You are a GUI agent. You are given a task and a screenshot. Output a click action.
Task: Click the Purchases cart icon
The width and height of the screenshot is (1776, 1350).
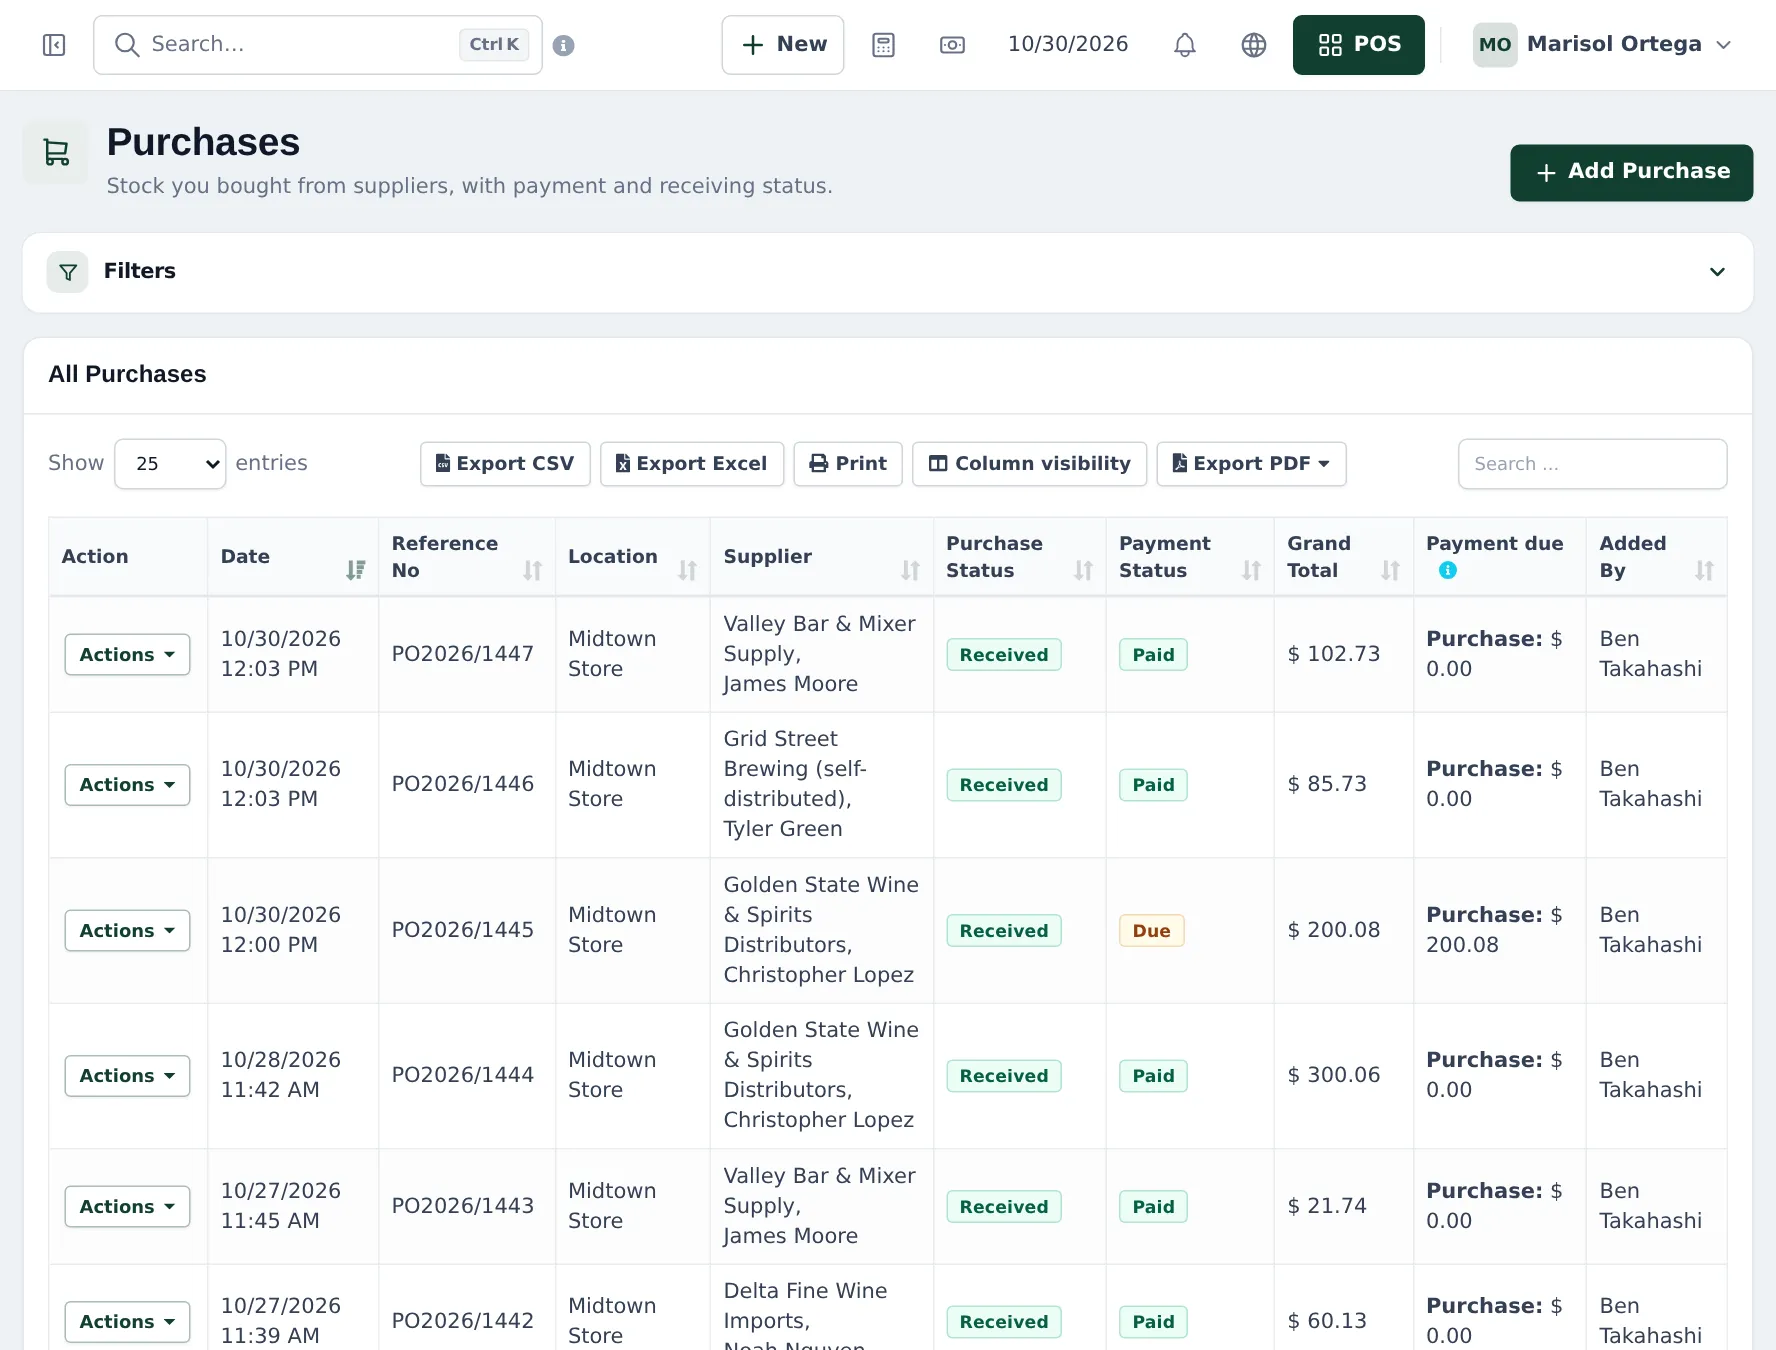[x=56, y=152]
